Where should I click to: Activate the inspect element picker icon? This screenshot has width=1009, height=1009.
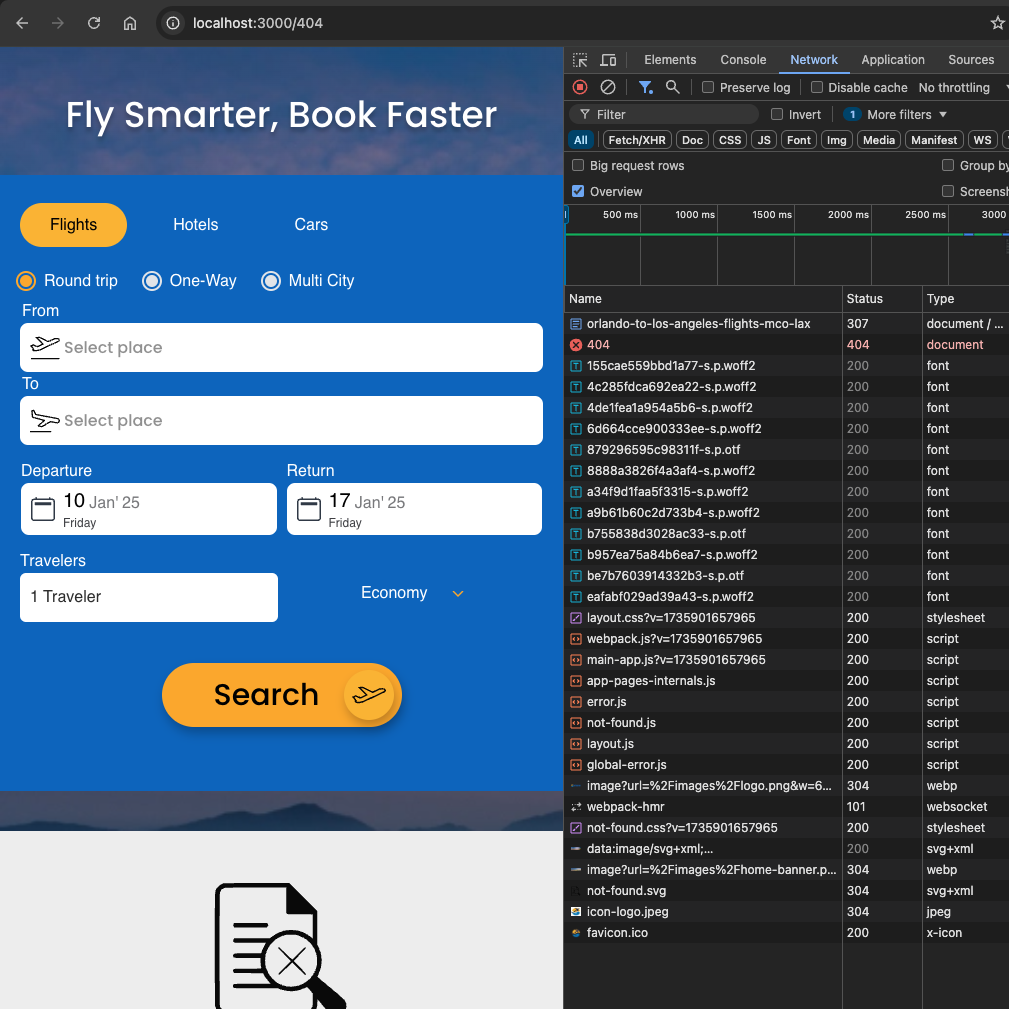click(x=580, y=60)
